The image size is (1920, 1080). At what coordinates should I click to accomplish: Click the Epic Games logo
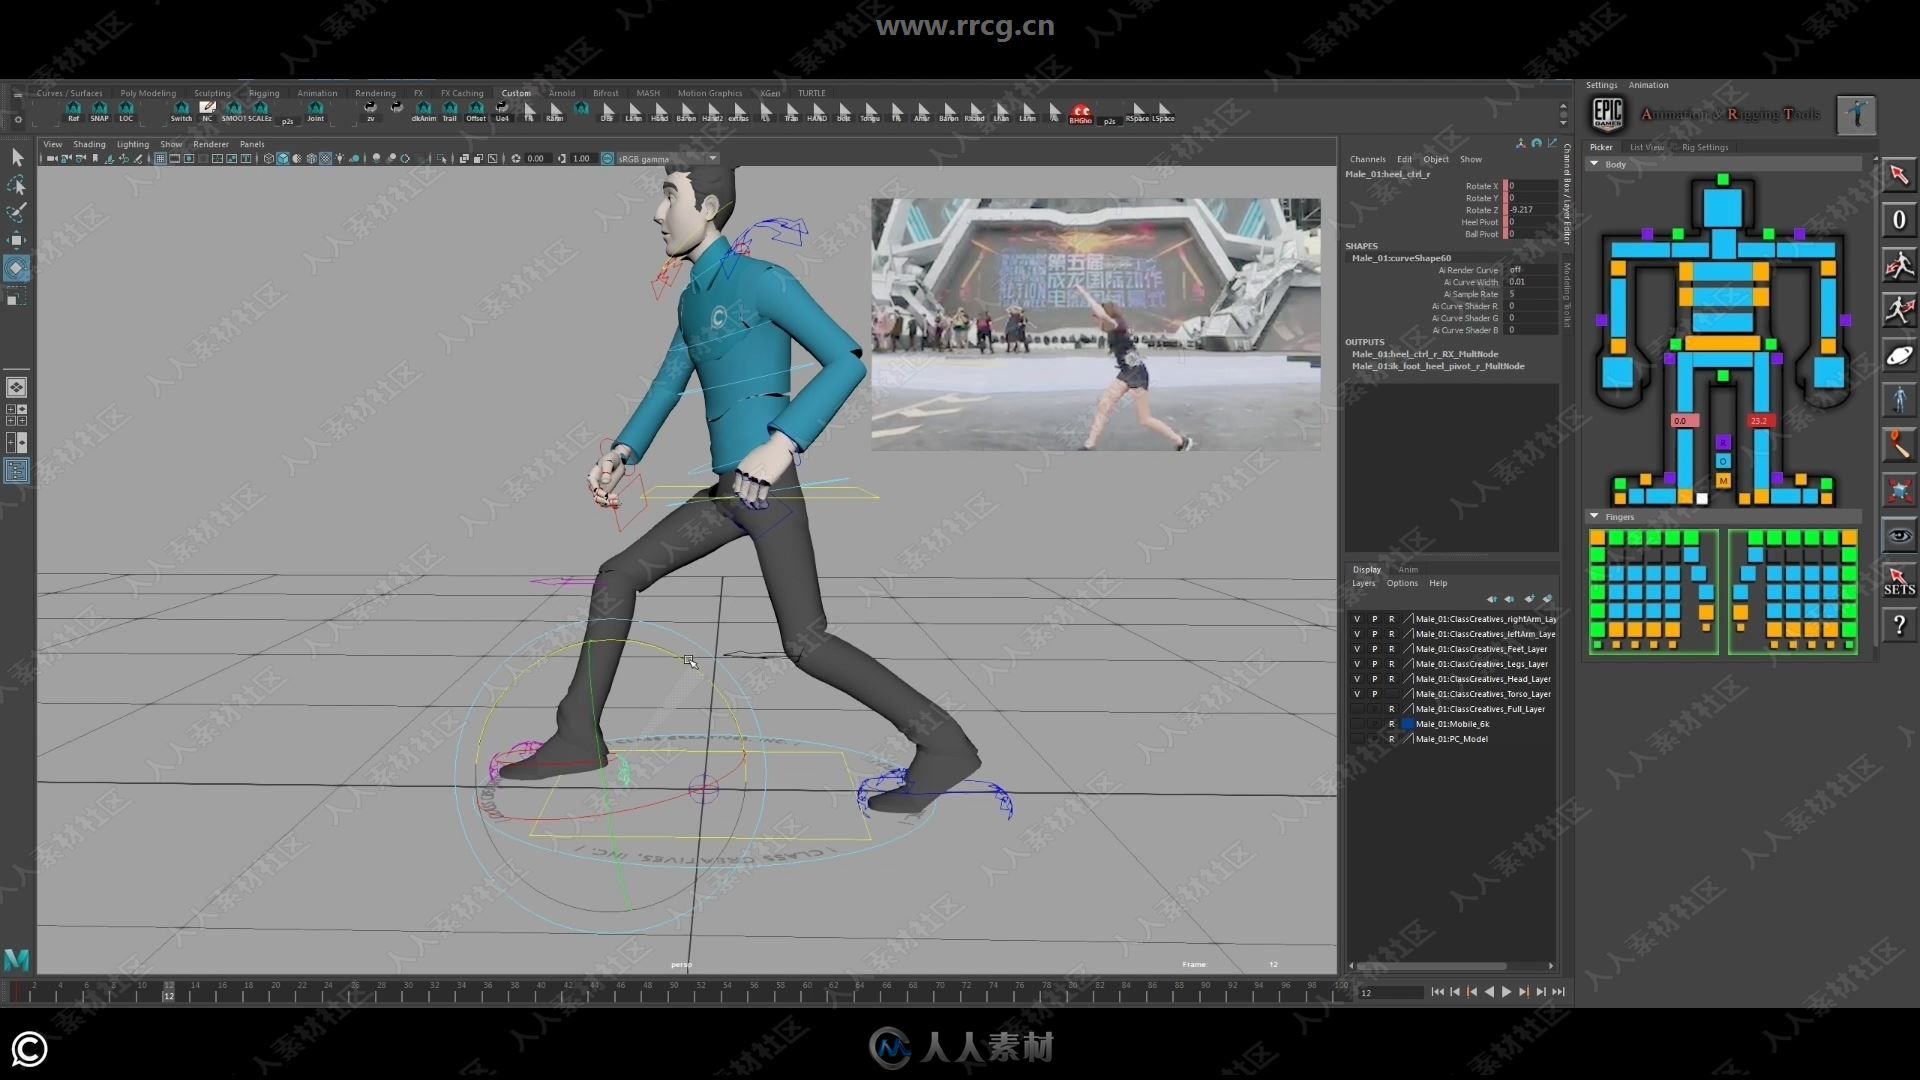point(1608,114)
